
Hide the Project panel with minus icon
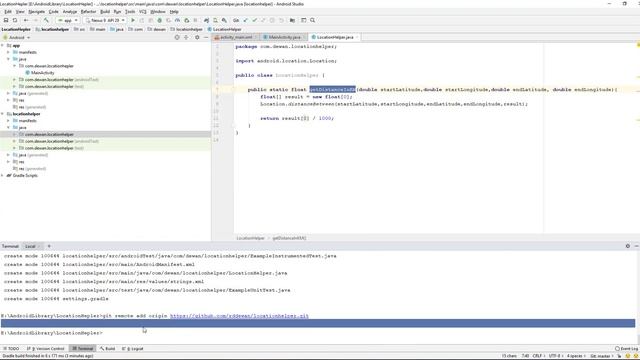click(x=206, y=37)
